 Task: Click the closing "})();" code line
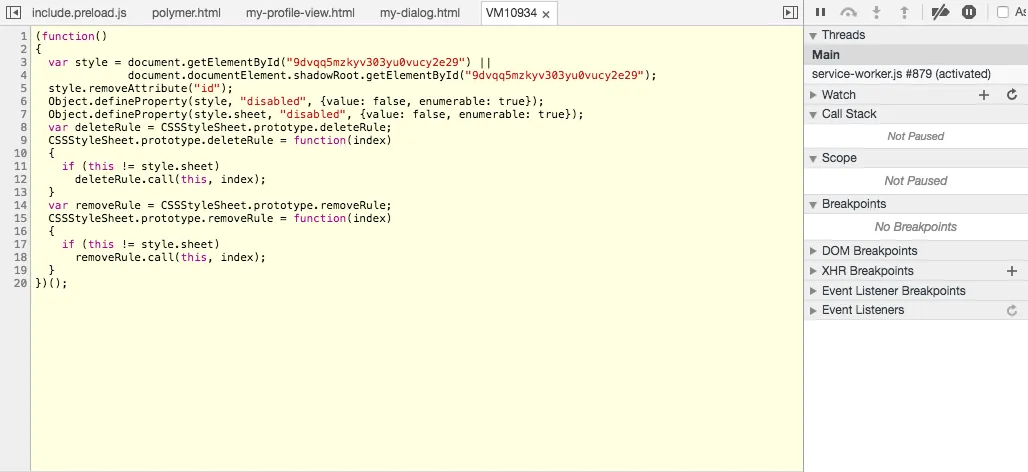pyautogui.click(x=51, y=283)
